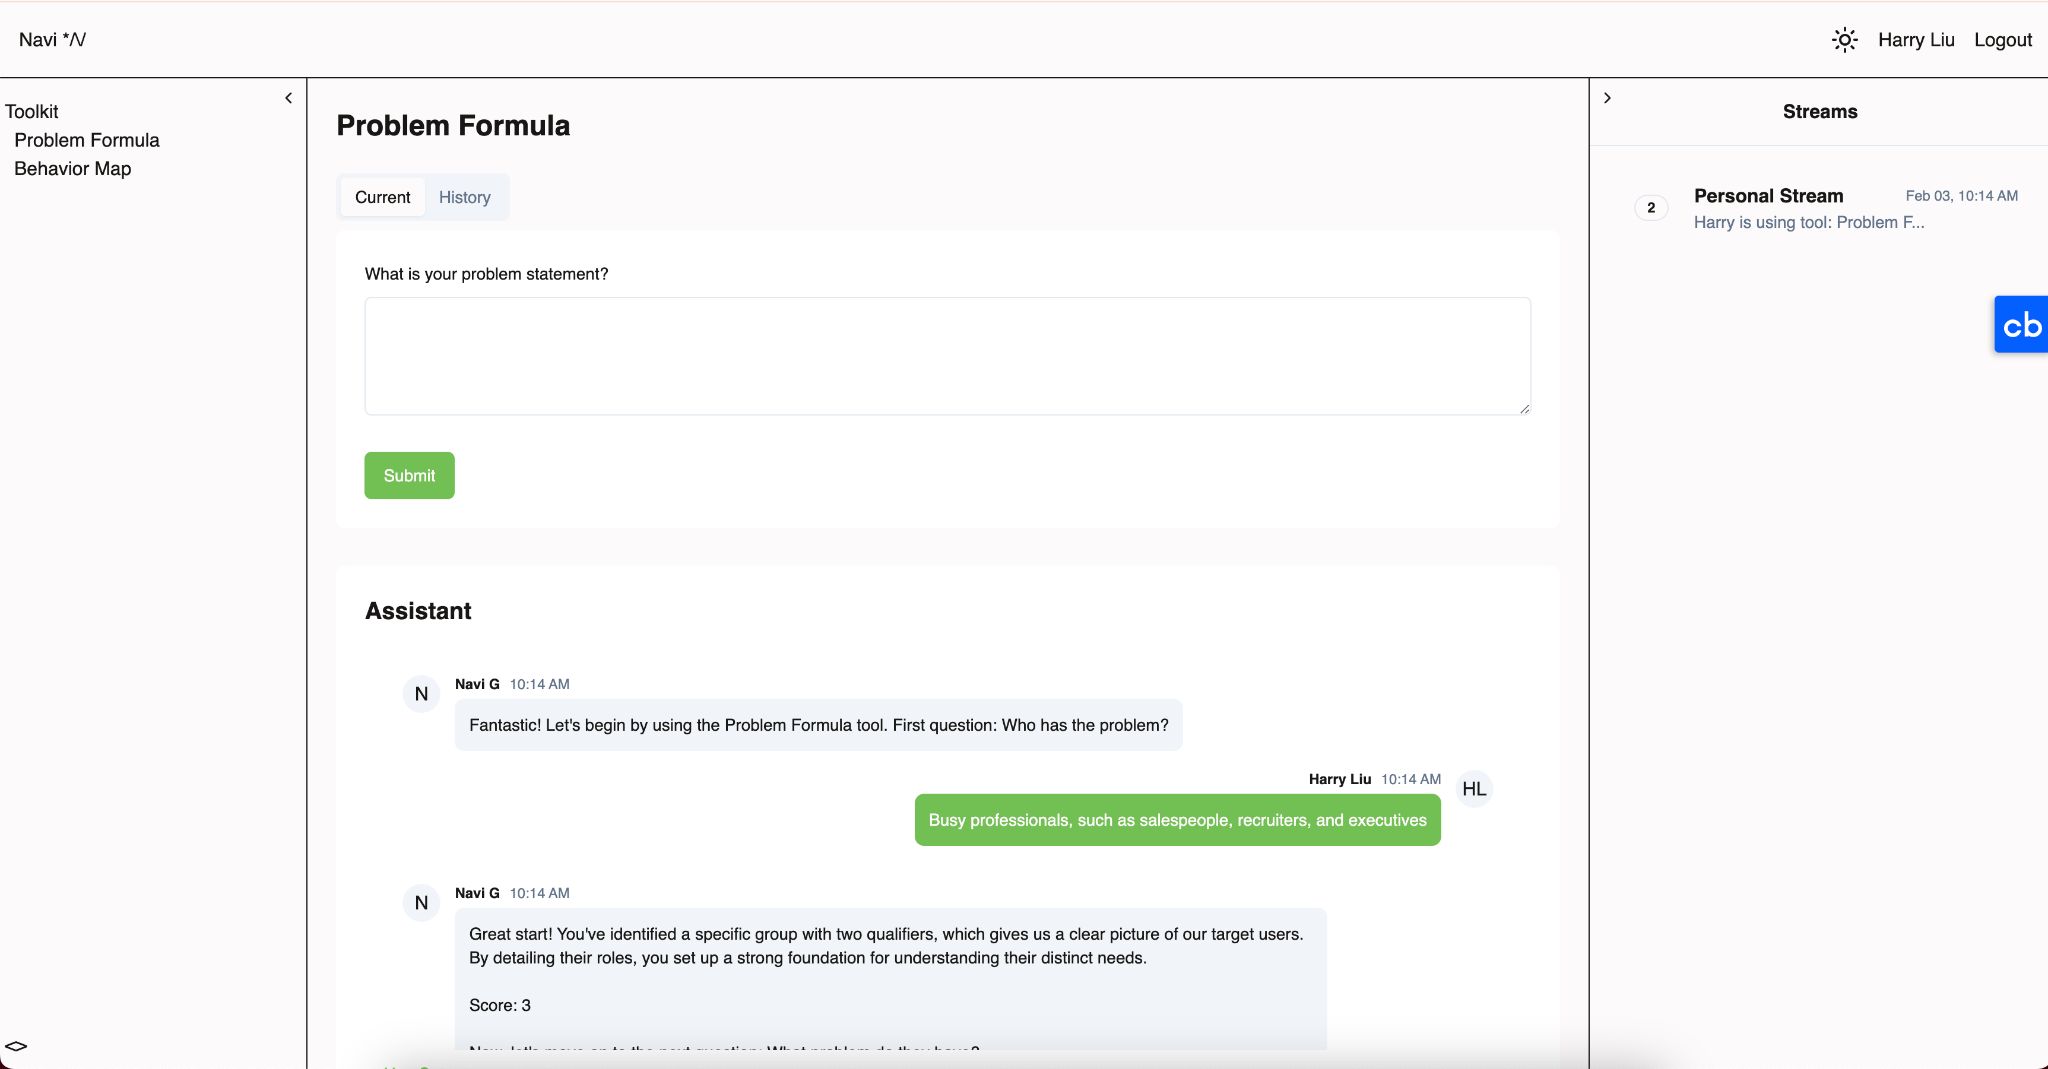This screenshot has height=1069, width=2048.
Task: Click the Feb 03, 10:14 AM timestamp
Action: [x=1961, y=196]
